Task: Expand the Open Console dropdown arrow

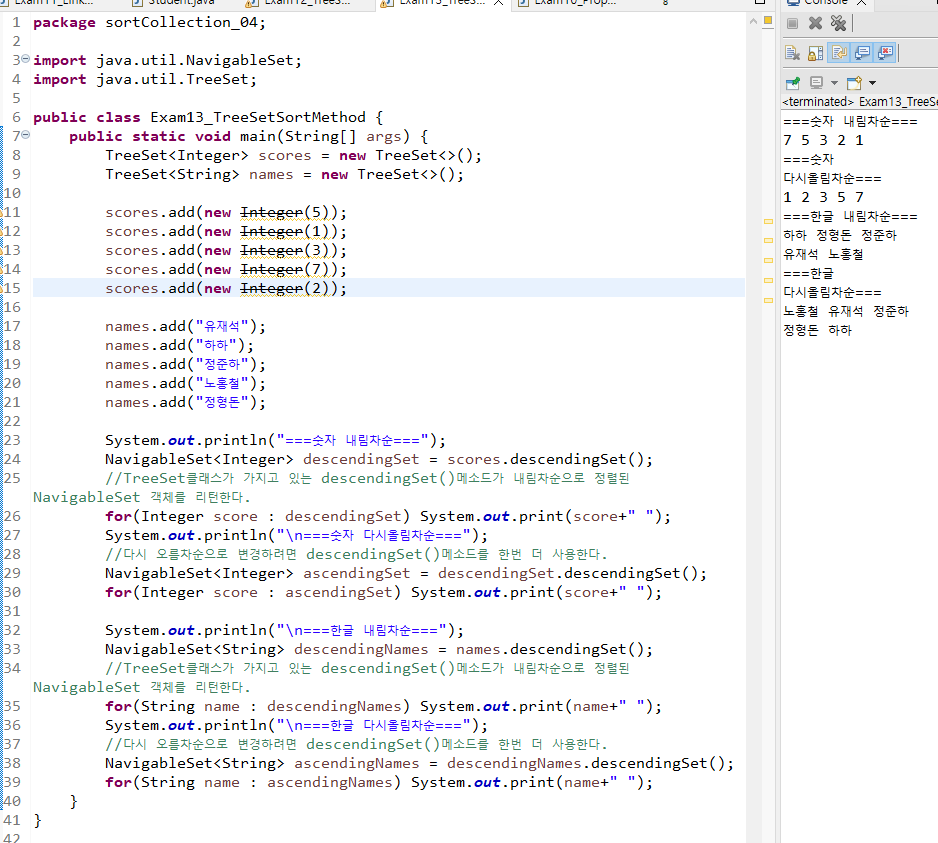Action: pos(872,83)
